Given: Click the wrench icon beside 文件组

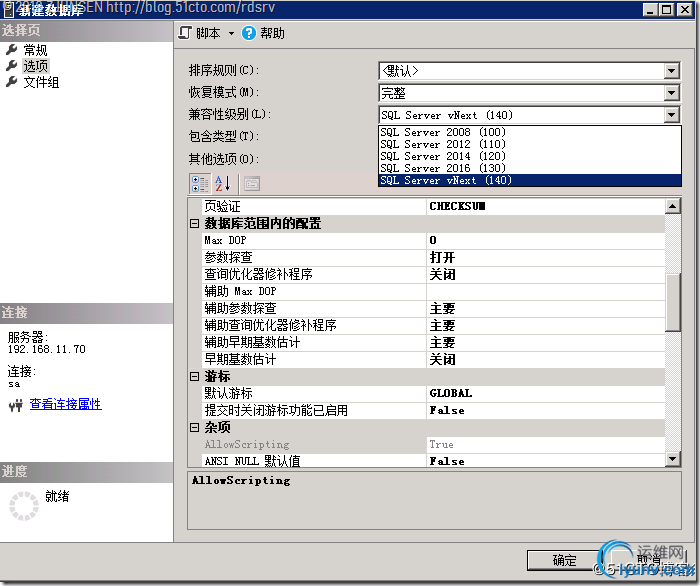Looking at the screenshot, I should (x=12, y=82).
